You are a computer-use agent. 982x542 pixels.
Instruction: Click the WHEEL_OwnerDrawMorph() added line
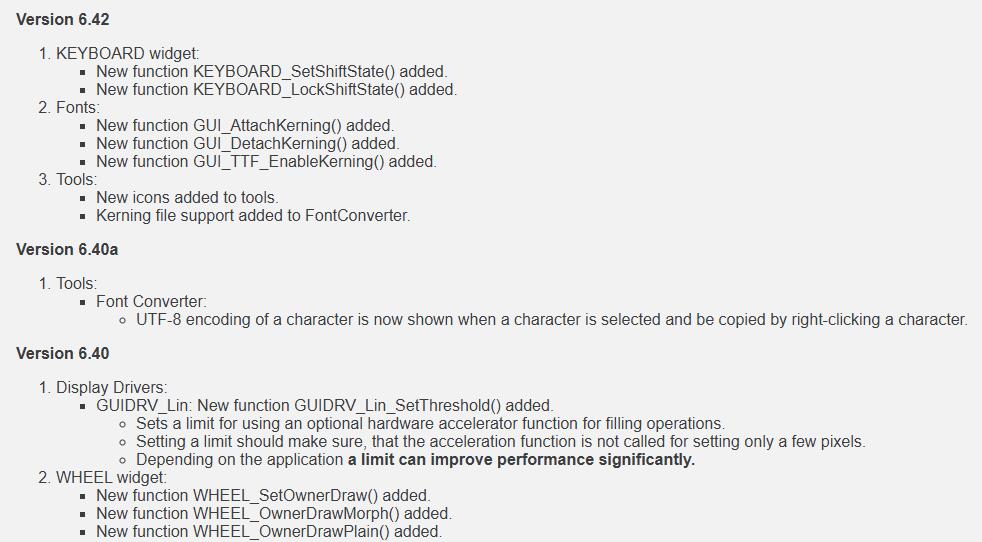click(x=274, y=514)
